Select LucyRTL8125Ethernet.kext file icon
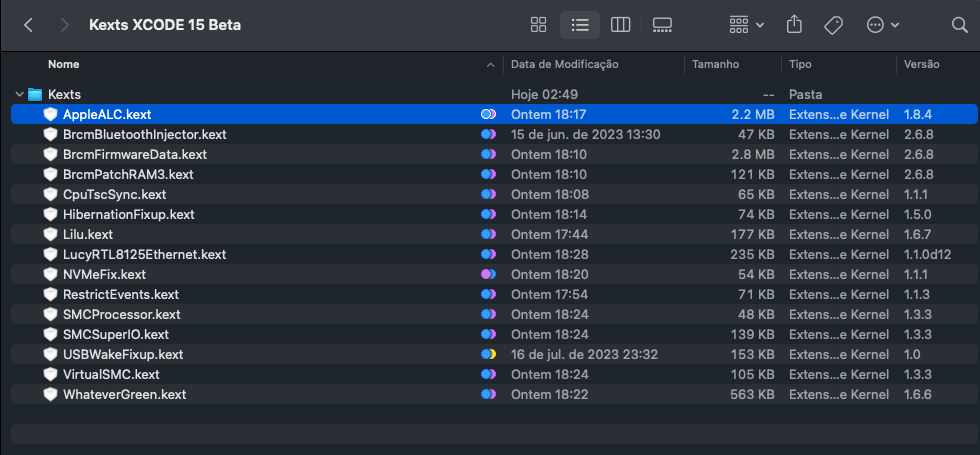The height and width of the screenshot is (455, 980). 51,254
